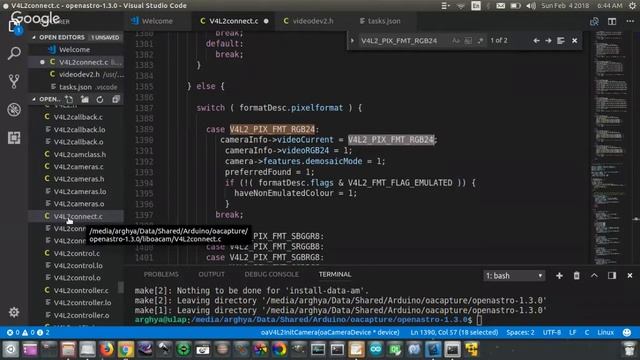Open the editor More Actions menu
The height and width of the screenshot is (360, 640).
[x=630, y=21]
